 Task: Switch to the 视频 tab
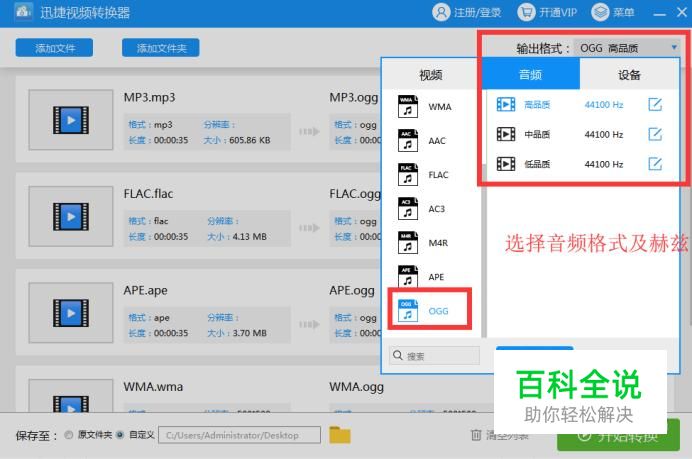431,75
